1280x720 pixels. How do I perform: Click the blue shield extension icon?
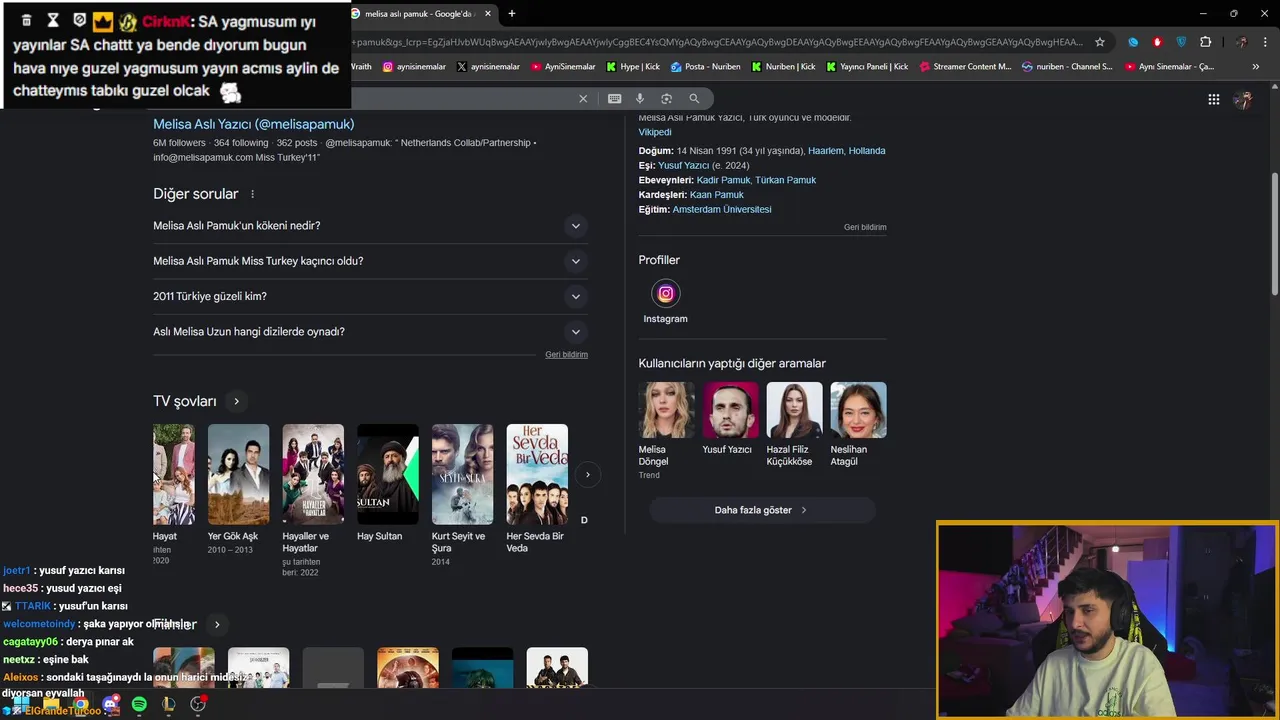point(1181,42)
